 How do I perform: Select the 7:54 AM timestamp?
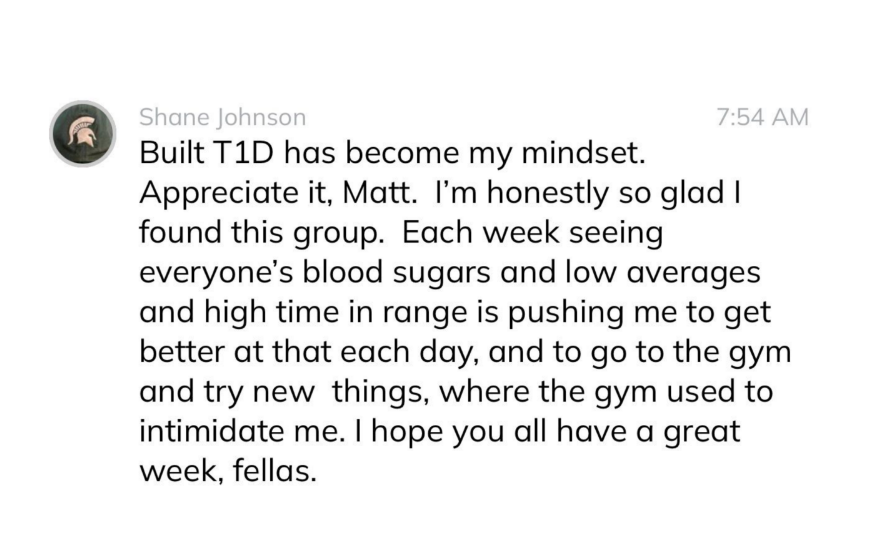click(x=762, y=117)
